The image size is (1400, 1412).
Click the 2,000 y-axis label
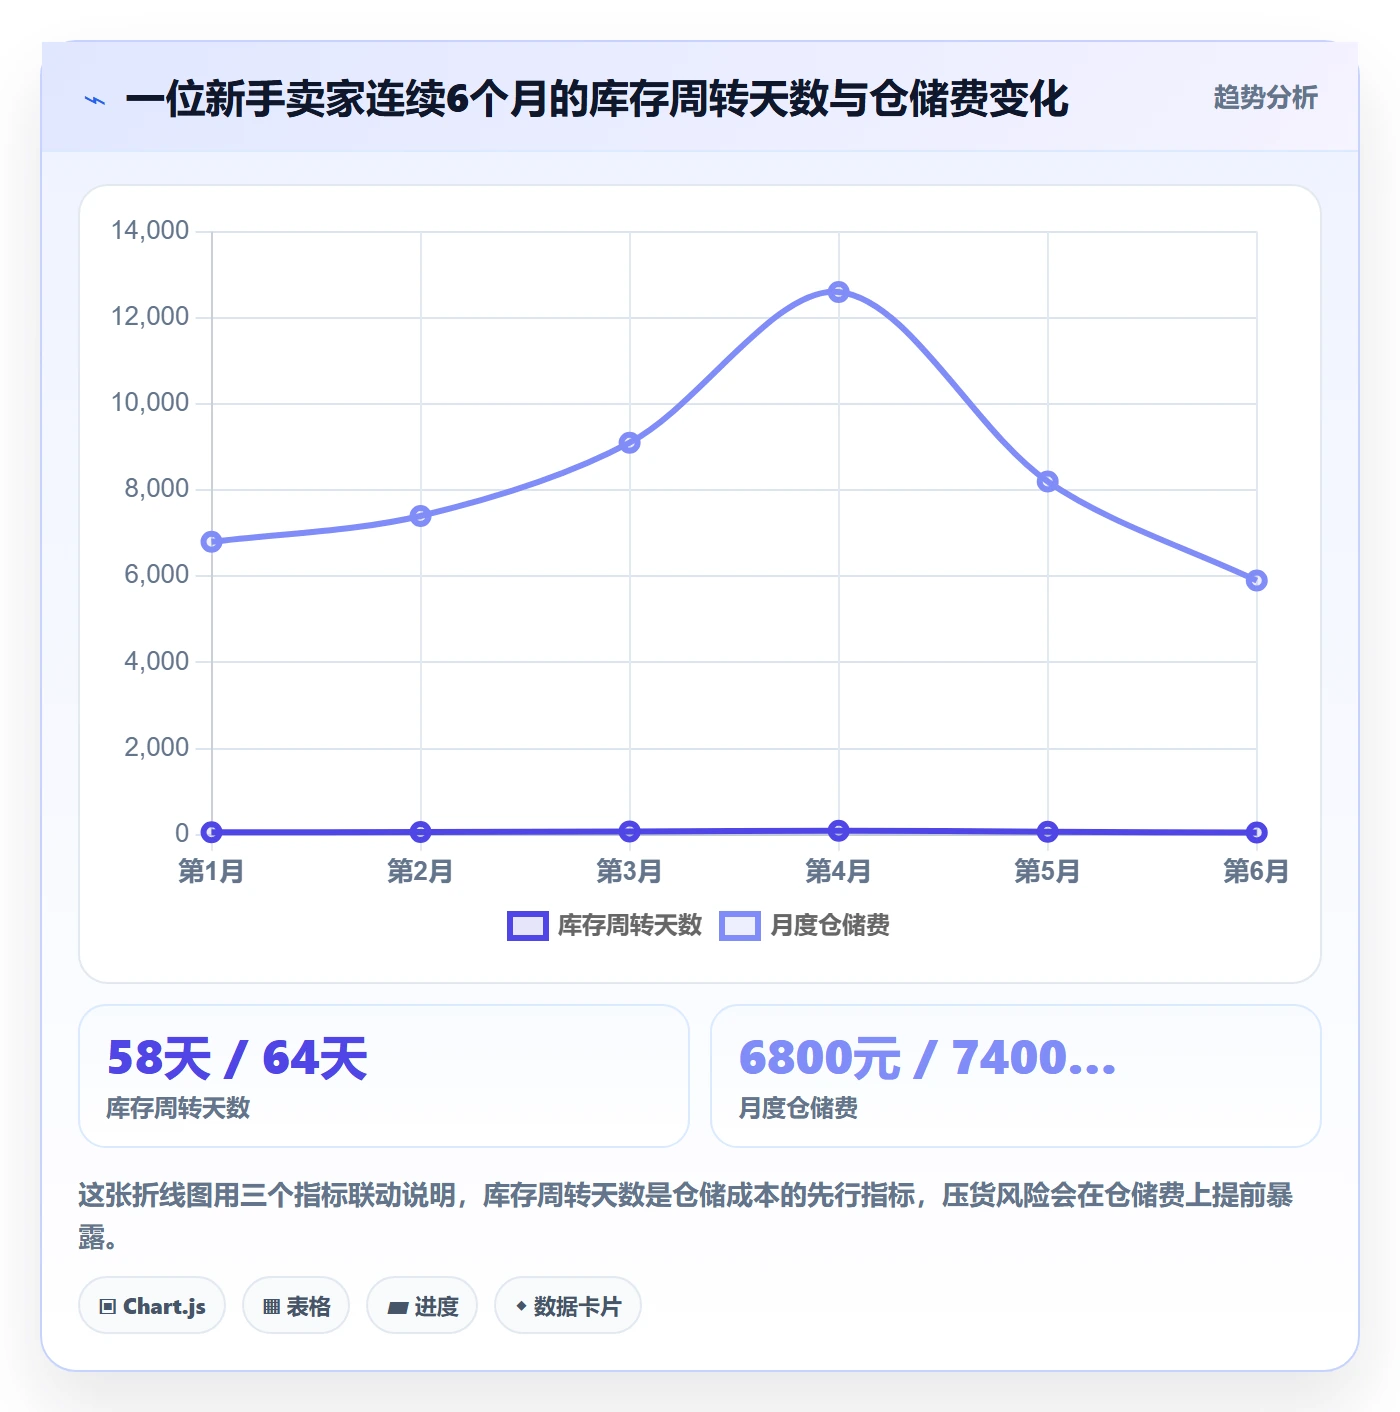click(x=156, y=747)
